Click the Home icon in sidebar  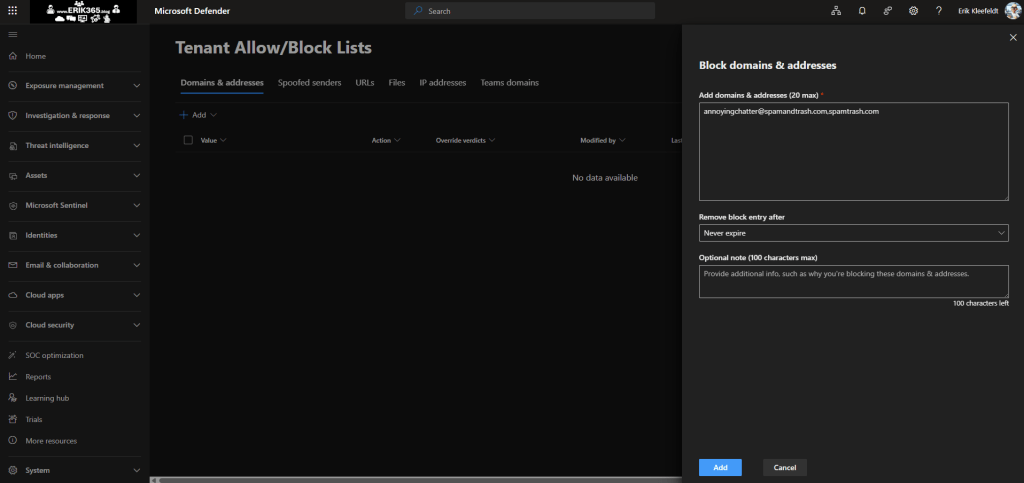pos(12,56)
